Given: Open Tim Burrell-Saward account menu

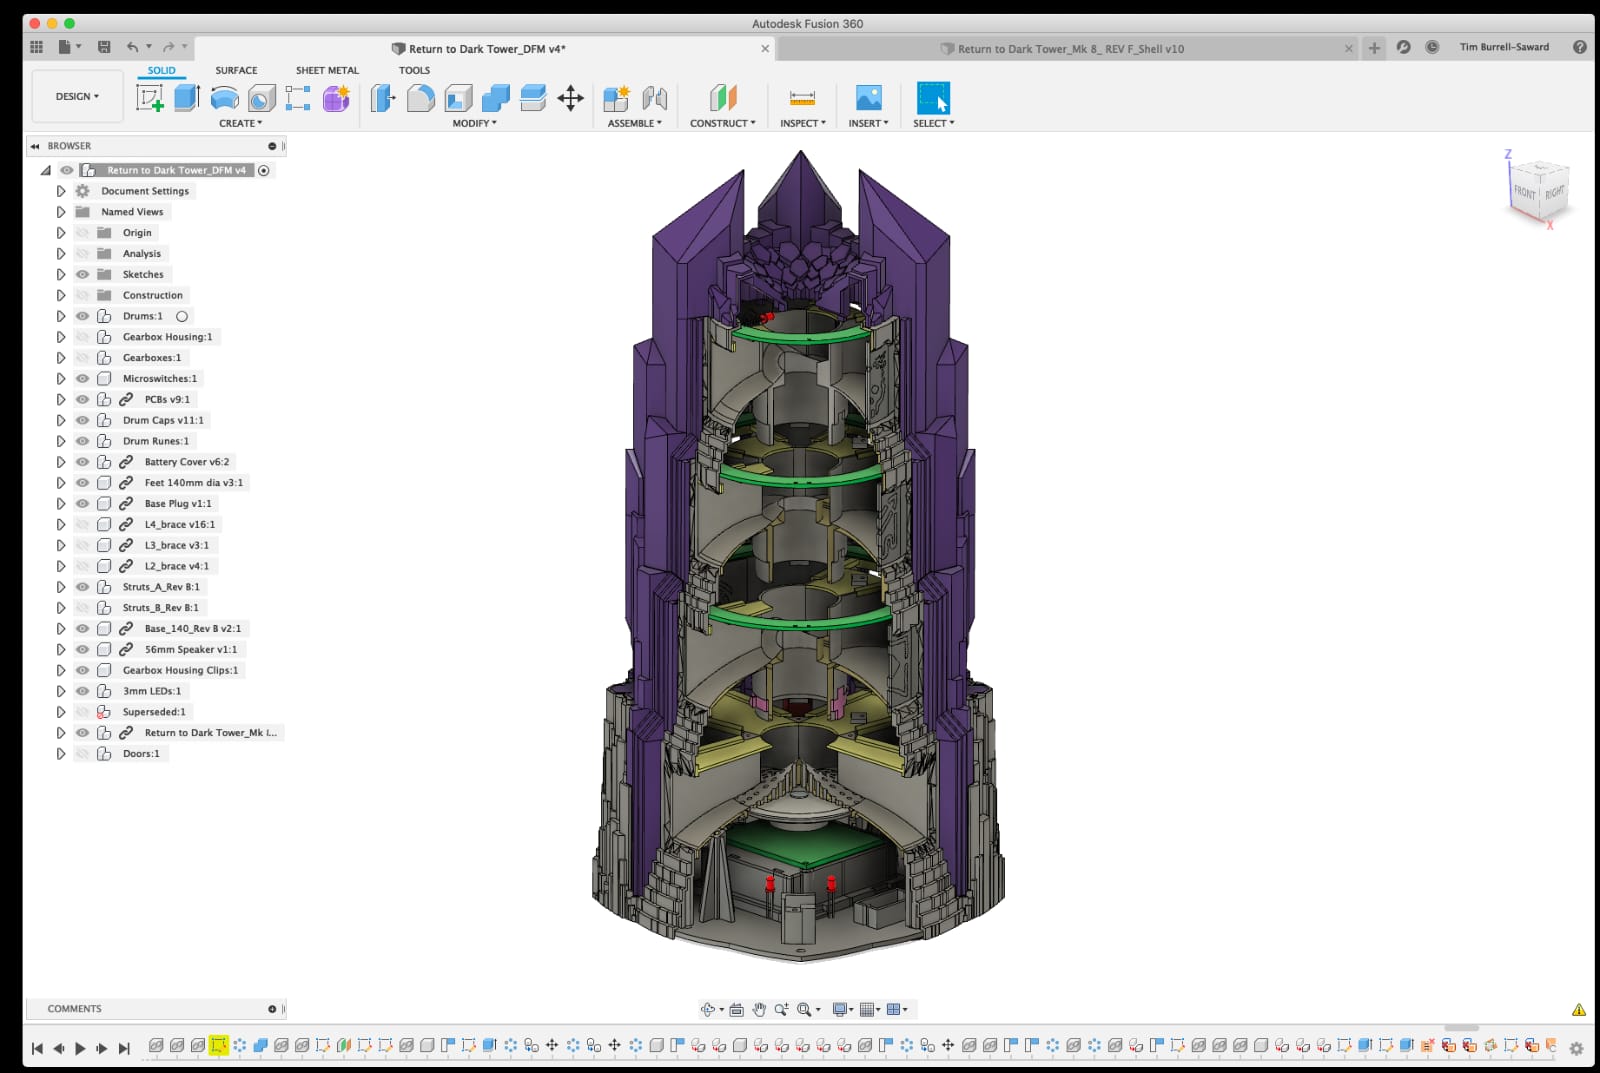Looking at the screenshot, I should click(x=1503, y=47).
